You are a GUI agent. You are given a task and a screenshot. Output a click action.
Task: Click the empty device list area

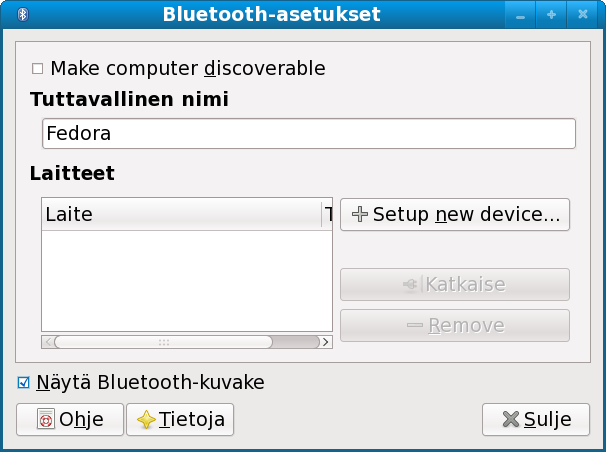[187, 280]
